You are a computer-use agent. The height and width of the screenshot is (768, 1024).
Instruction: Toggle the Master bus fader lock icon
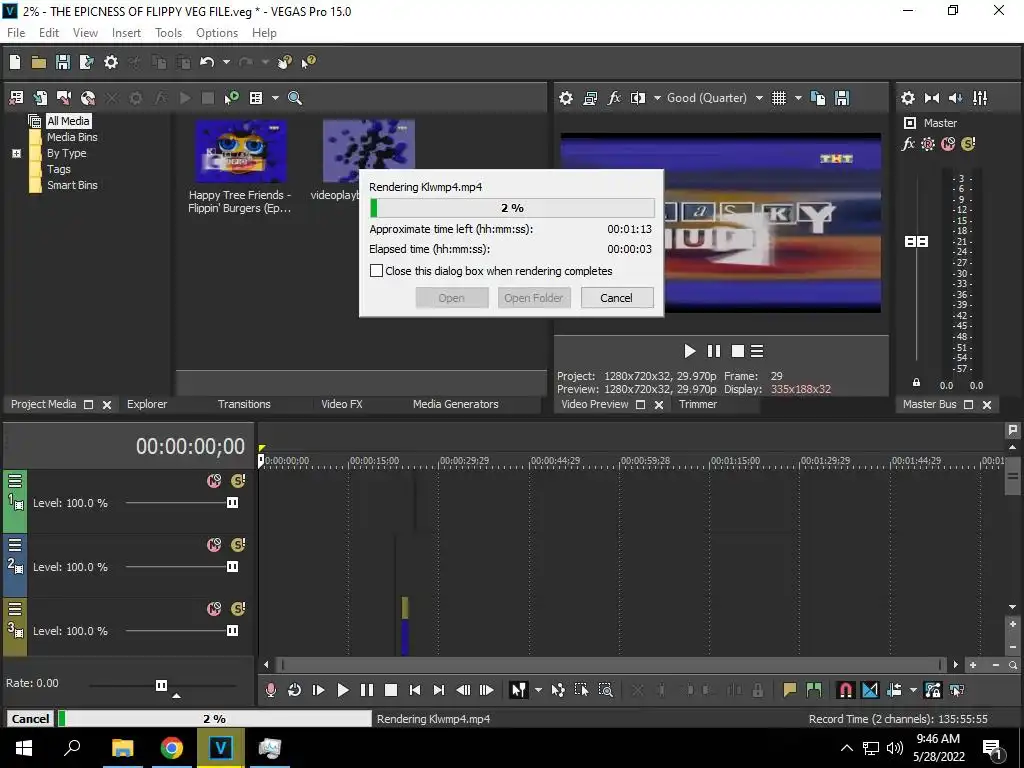pos(916,382)
